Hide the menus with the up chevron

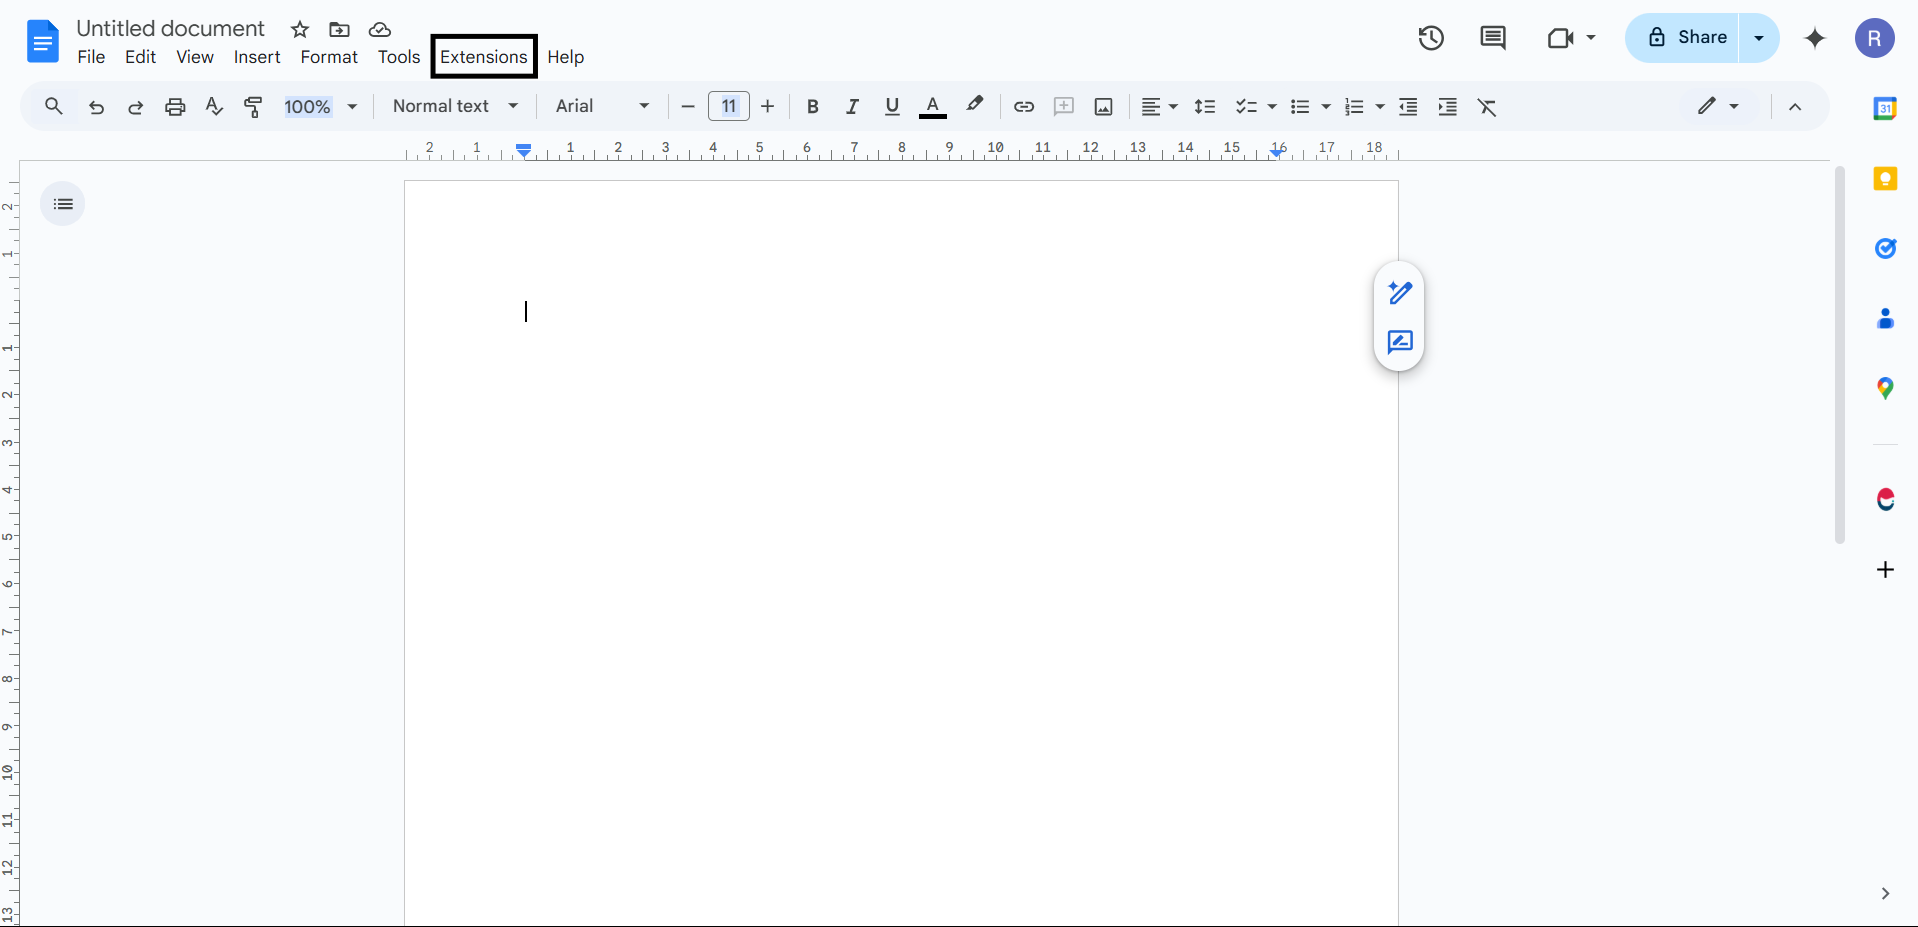point(1795,107)
